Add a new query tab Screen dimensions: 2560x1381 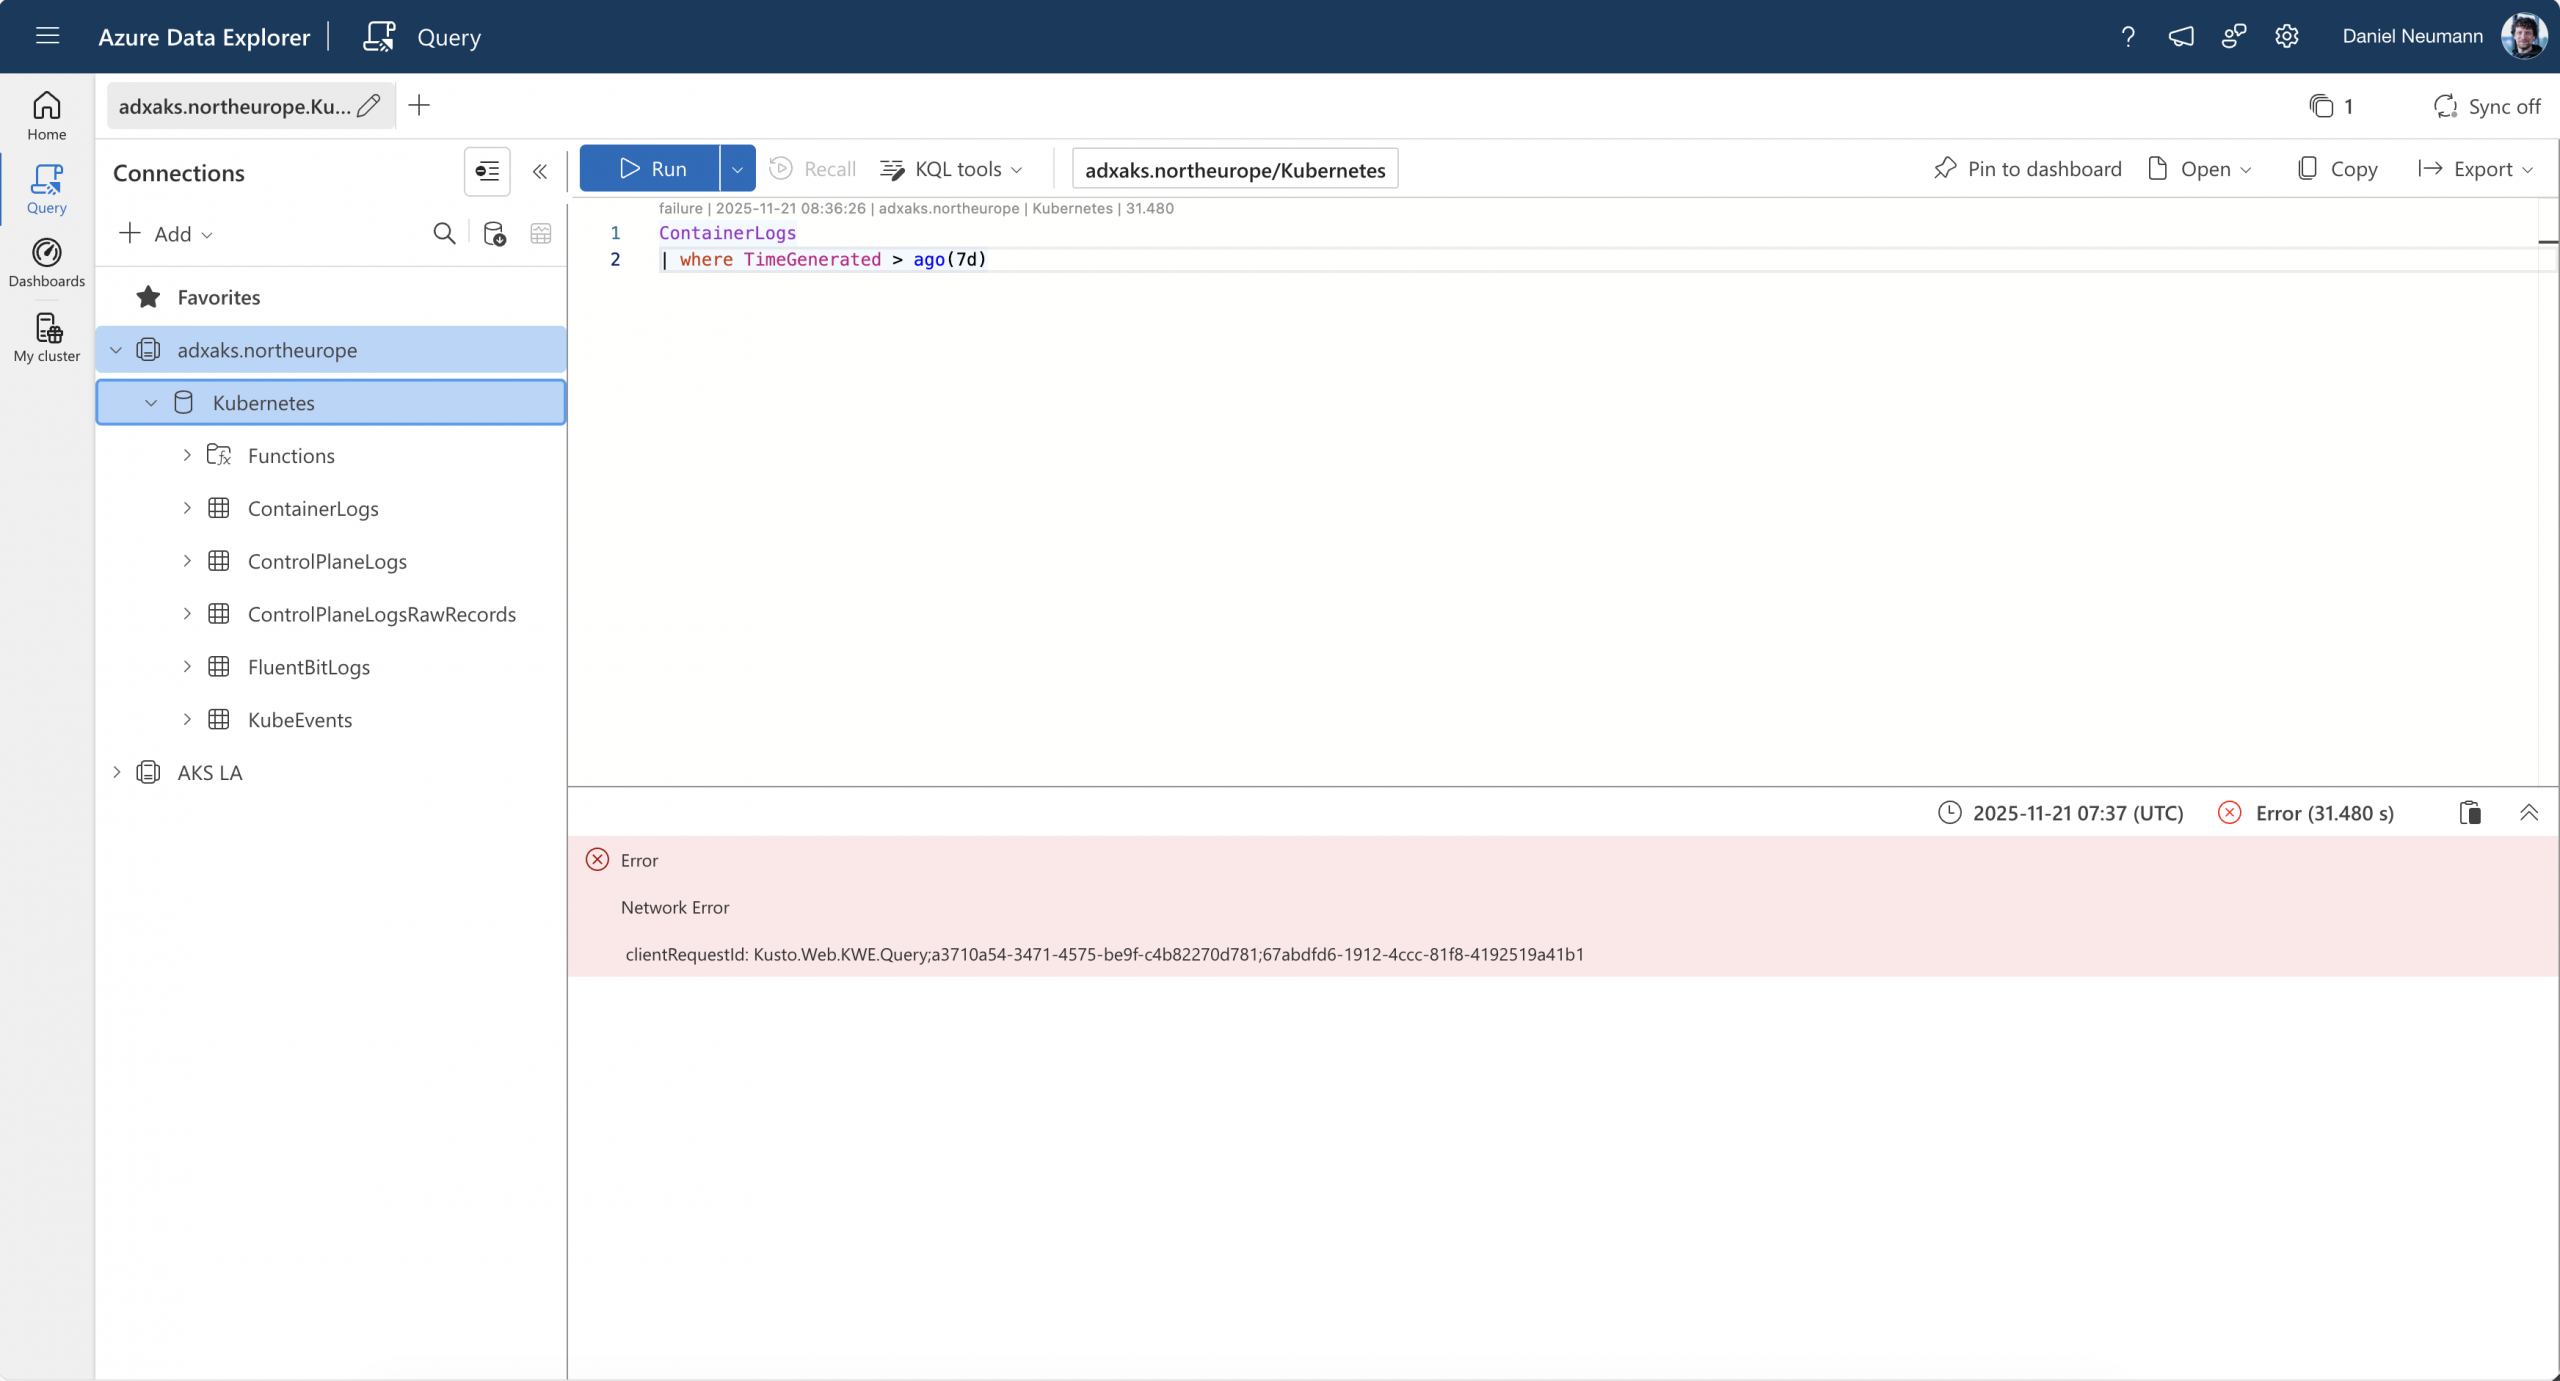pos(419,106)
